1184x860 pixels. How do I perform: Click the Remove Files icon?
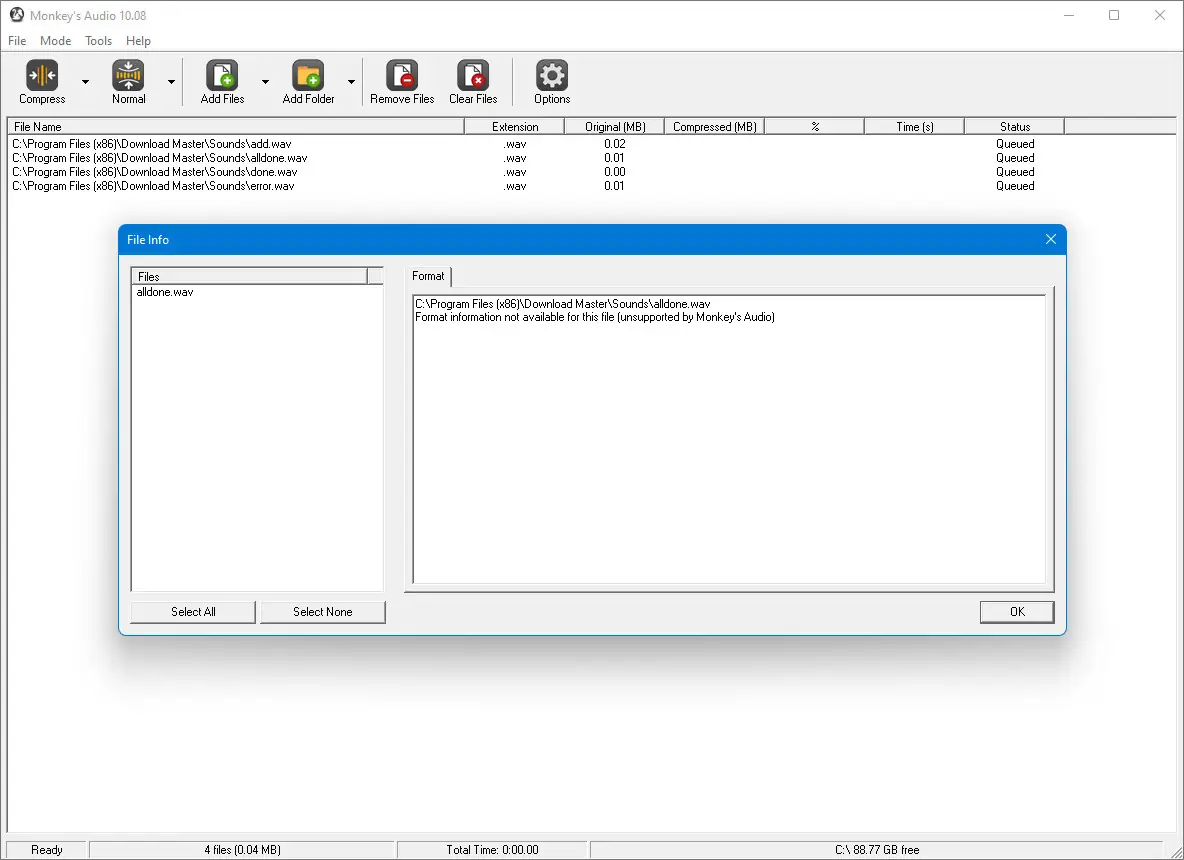coord(402,76)
